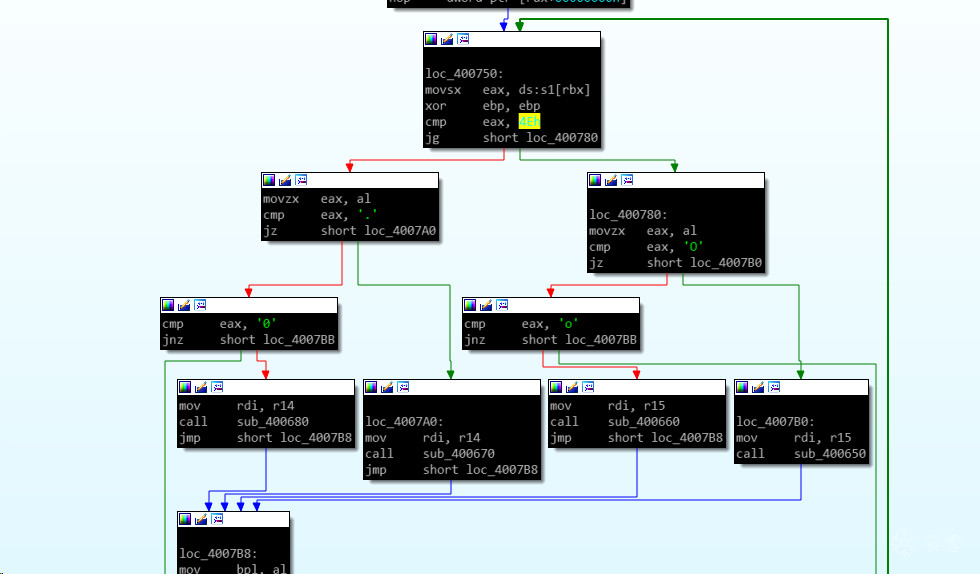Click the loc_400780: label
Screen dimensions: 980x574
(x=628, y=214)
